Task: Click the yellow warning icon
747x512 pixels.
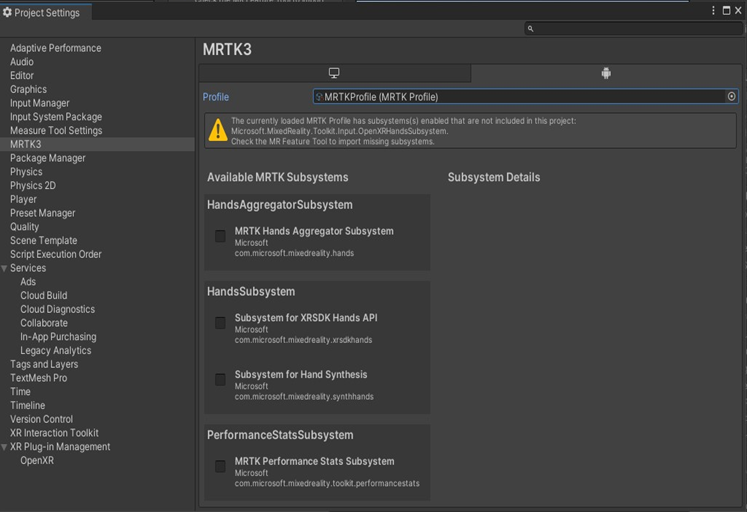Action: coord(218,130)
